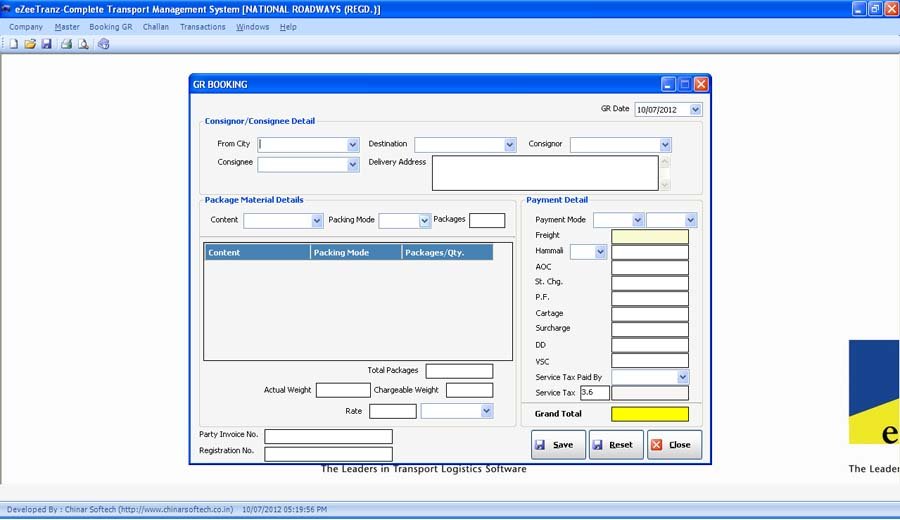
Task: Click the Cartage amount field
Action: [650, 314]
